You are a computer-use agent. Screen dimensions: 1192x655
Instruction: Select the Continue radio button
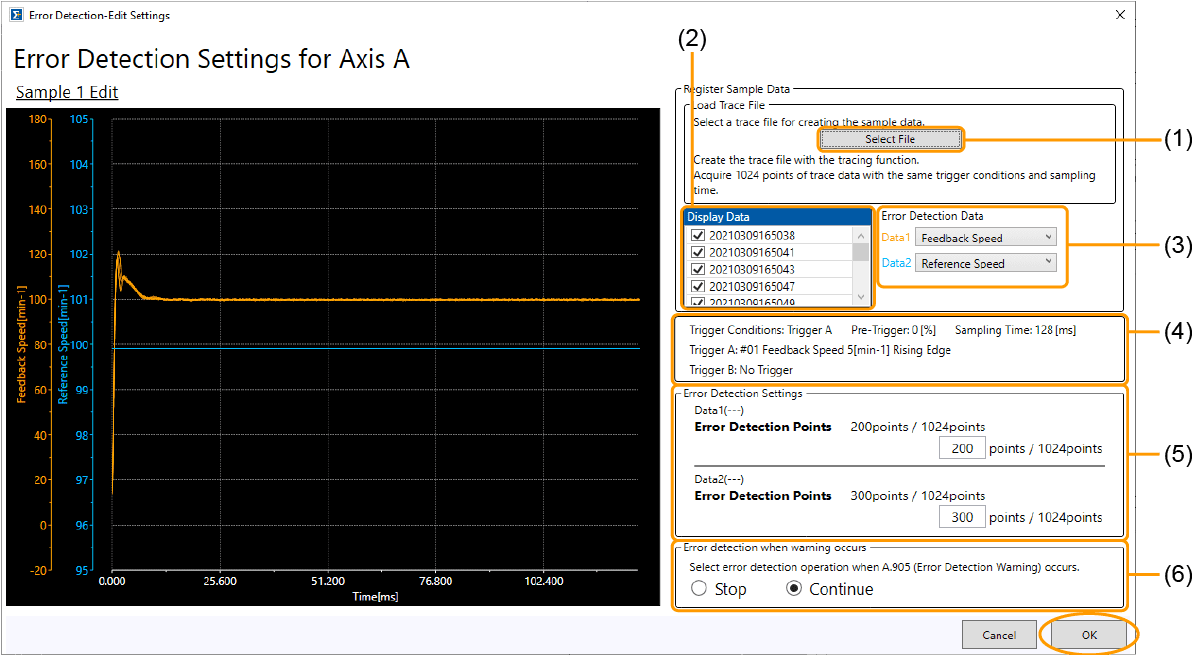794,589
